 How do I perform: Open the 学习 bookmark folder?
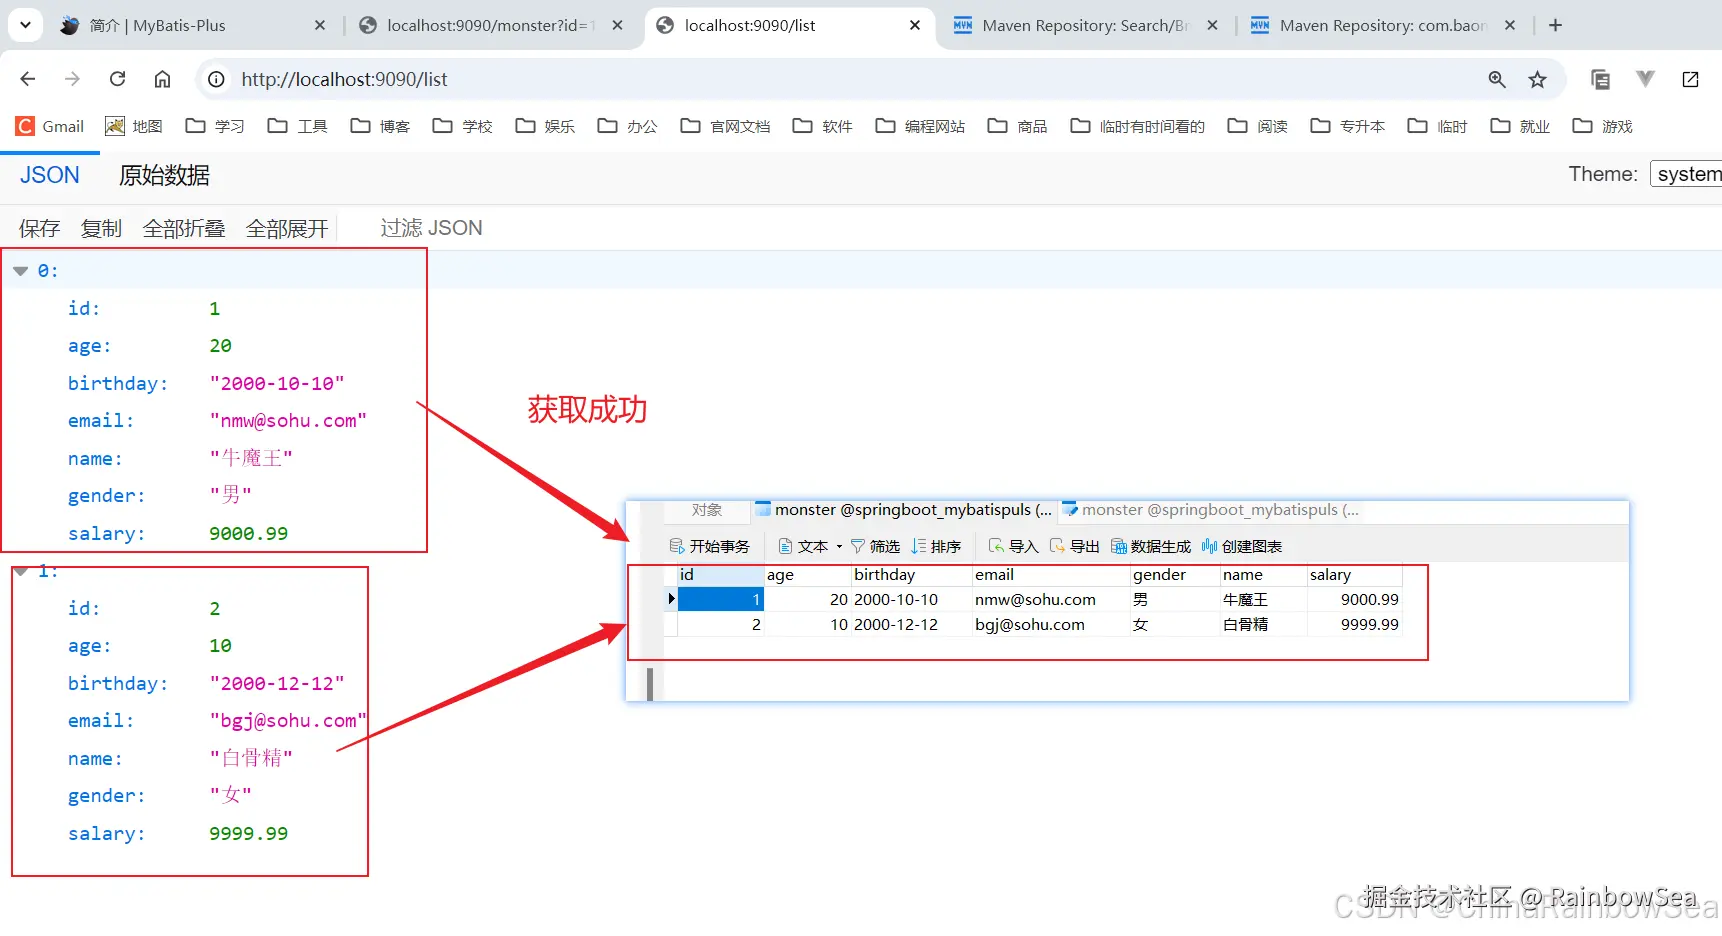click(x=215, y=126)
